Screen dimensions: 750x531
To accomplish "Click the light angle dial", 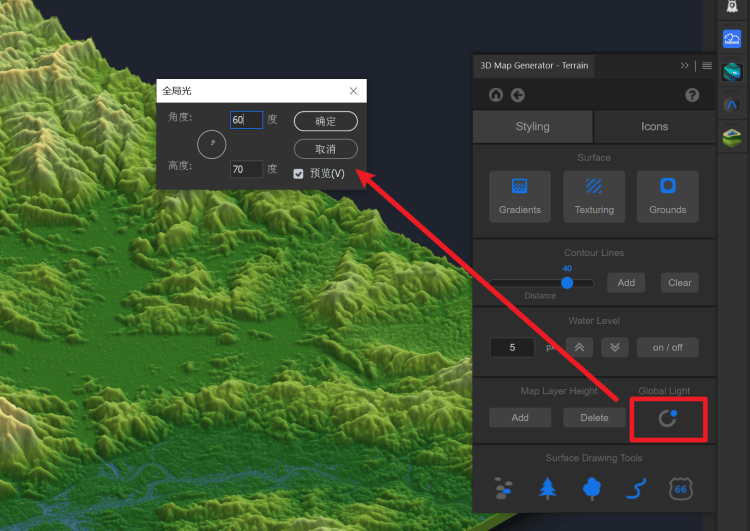I will [x=211, y=144].
